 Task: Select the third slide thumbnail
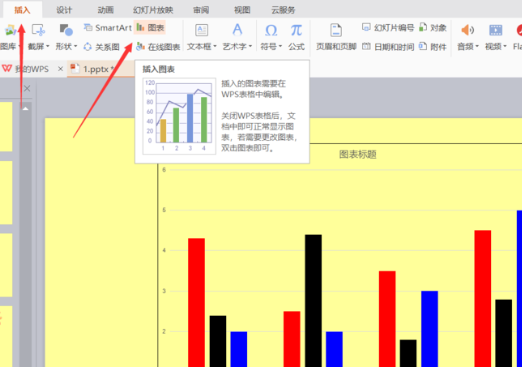(6, 265)
